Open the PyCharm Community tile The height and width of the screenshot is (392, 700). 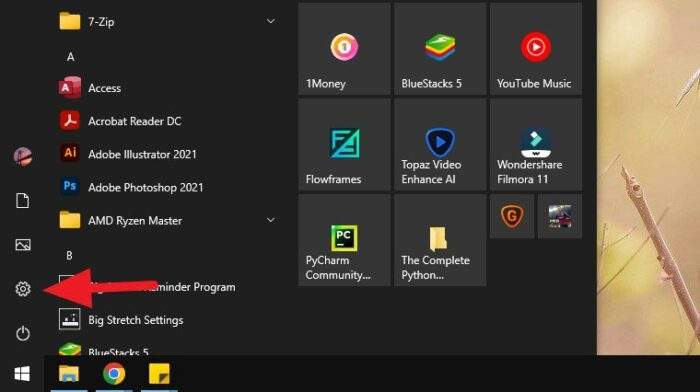tap(344, 240)
